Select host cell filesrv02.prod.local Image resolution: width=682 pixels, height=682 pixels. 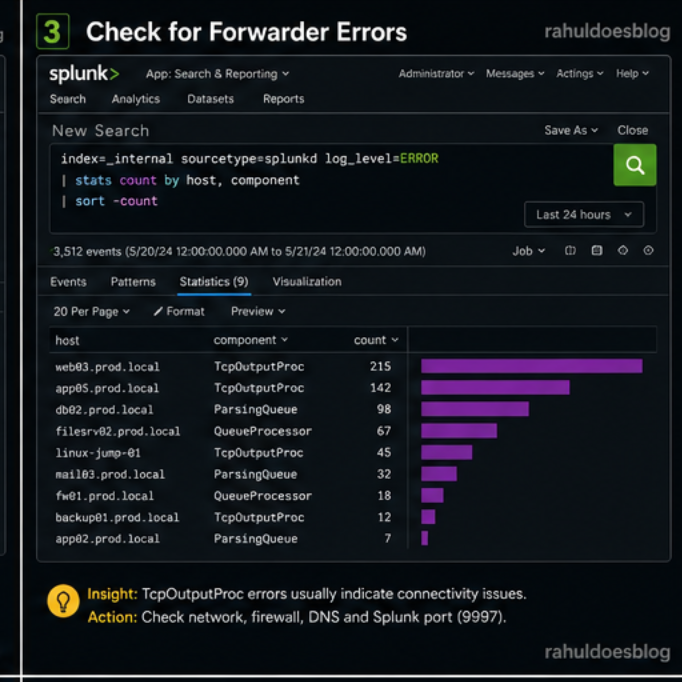[x=118, y=431]
